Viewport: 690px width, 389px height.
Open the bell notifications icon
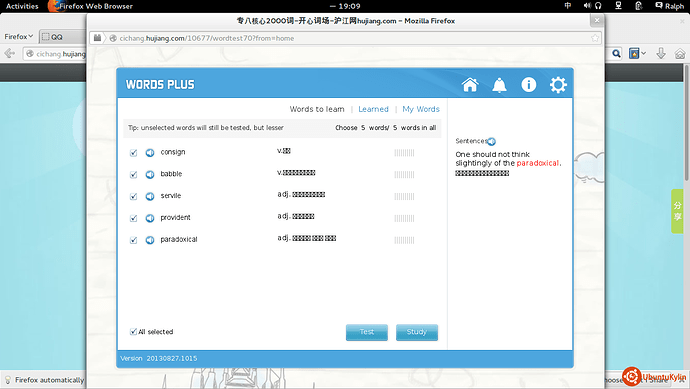[499, 84]
